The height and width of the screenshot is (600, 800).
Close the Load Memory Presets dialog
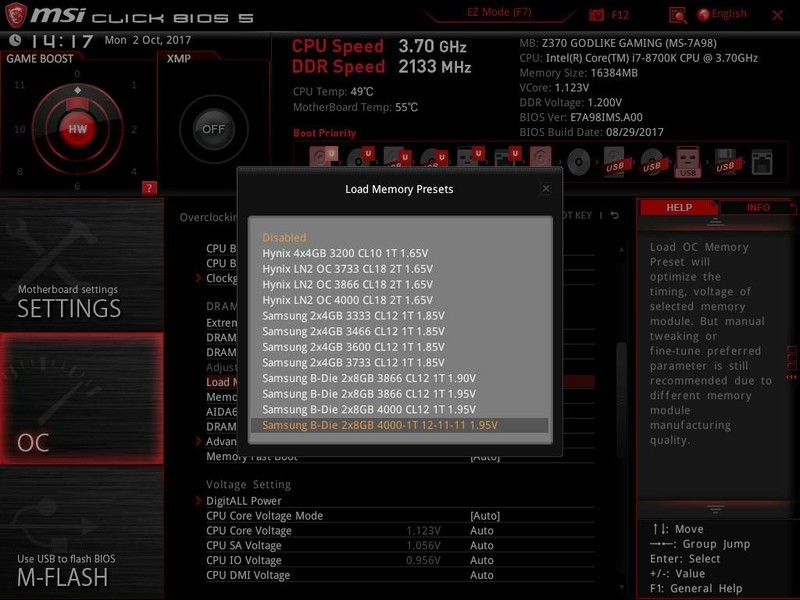(x=545, y=189)
